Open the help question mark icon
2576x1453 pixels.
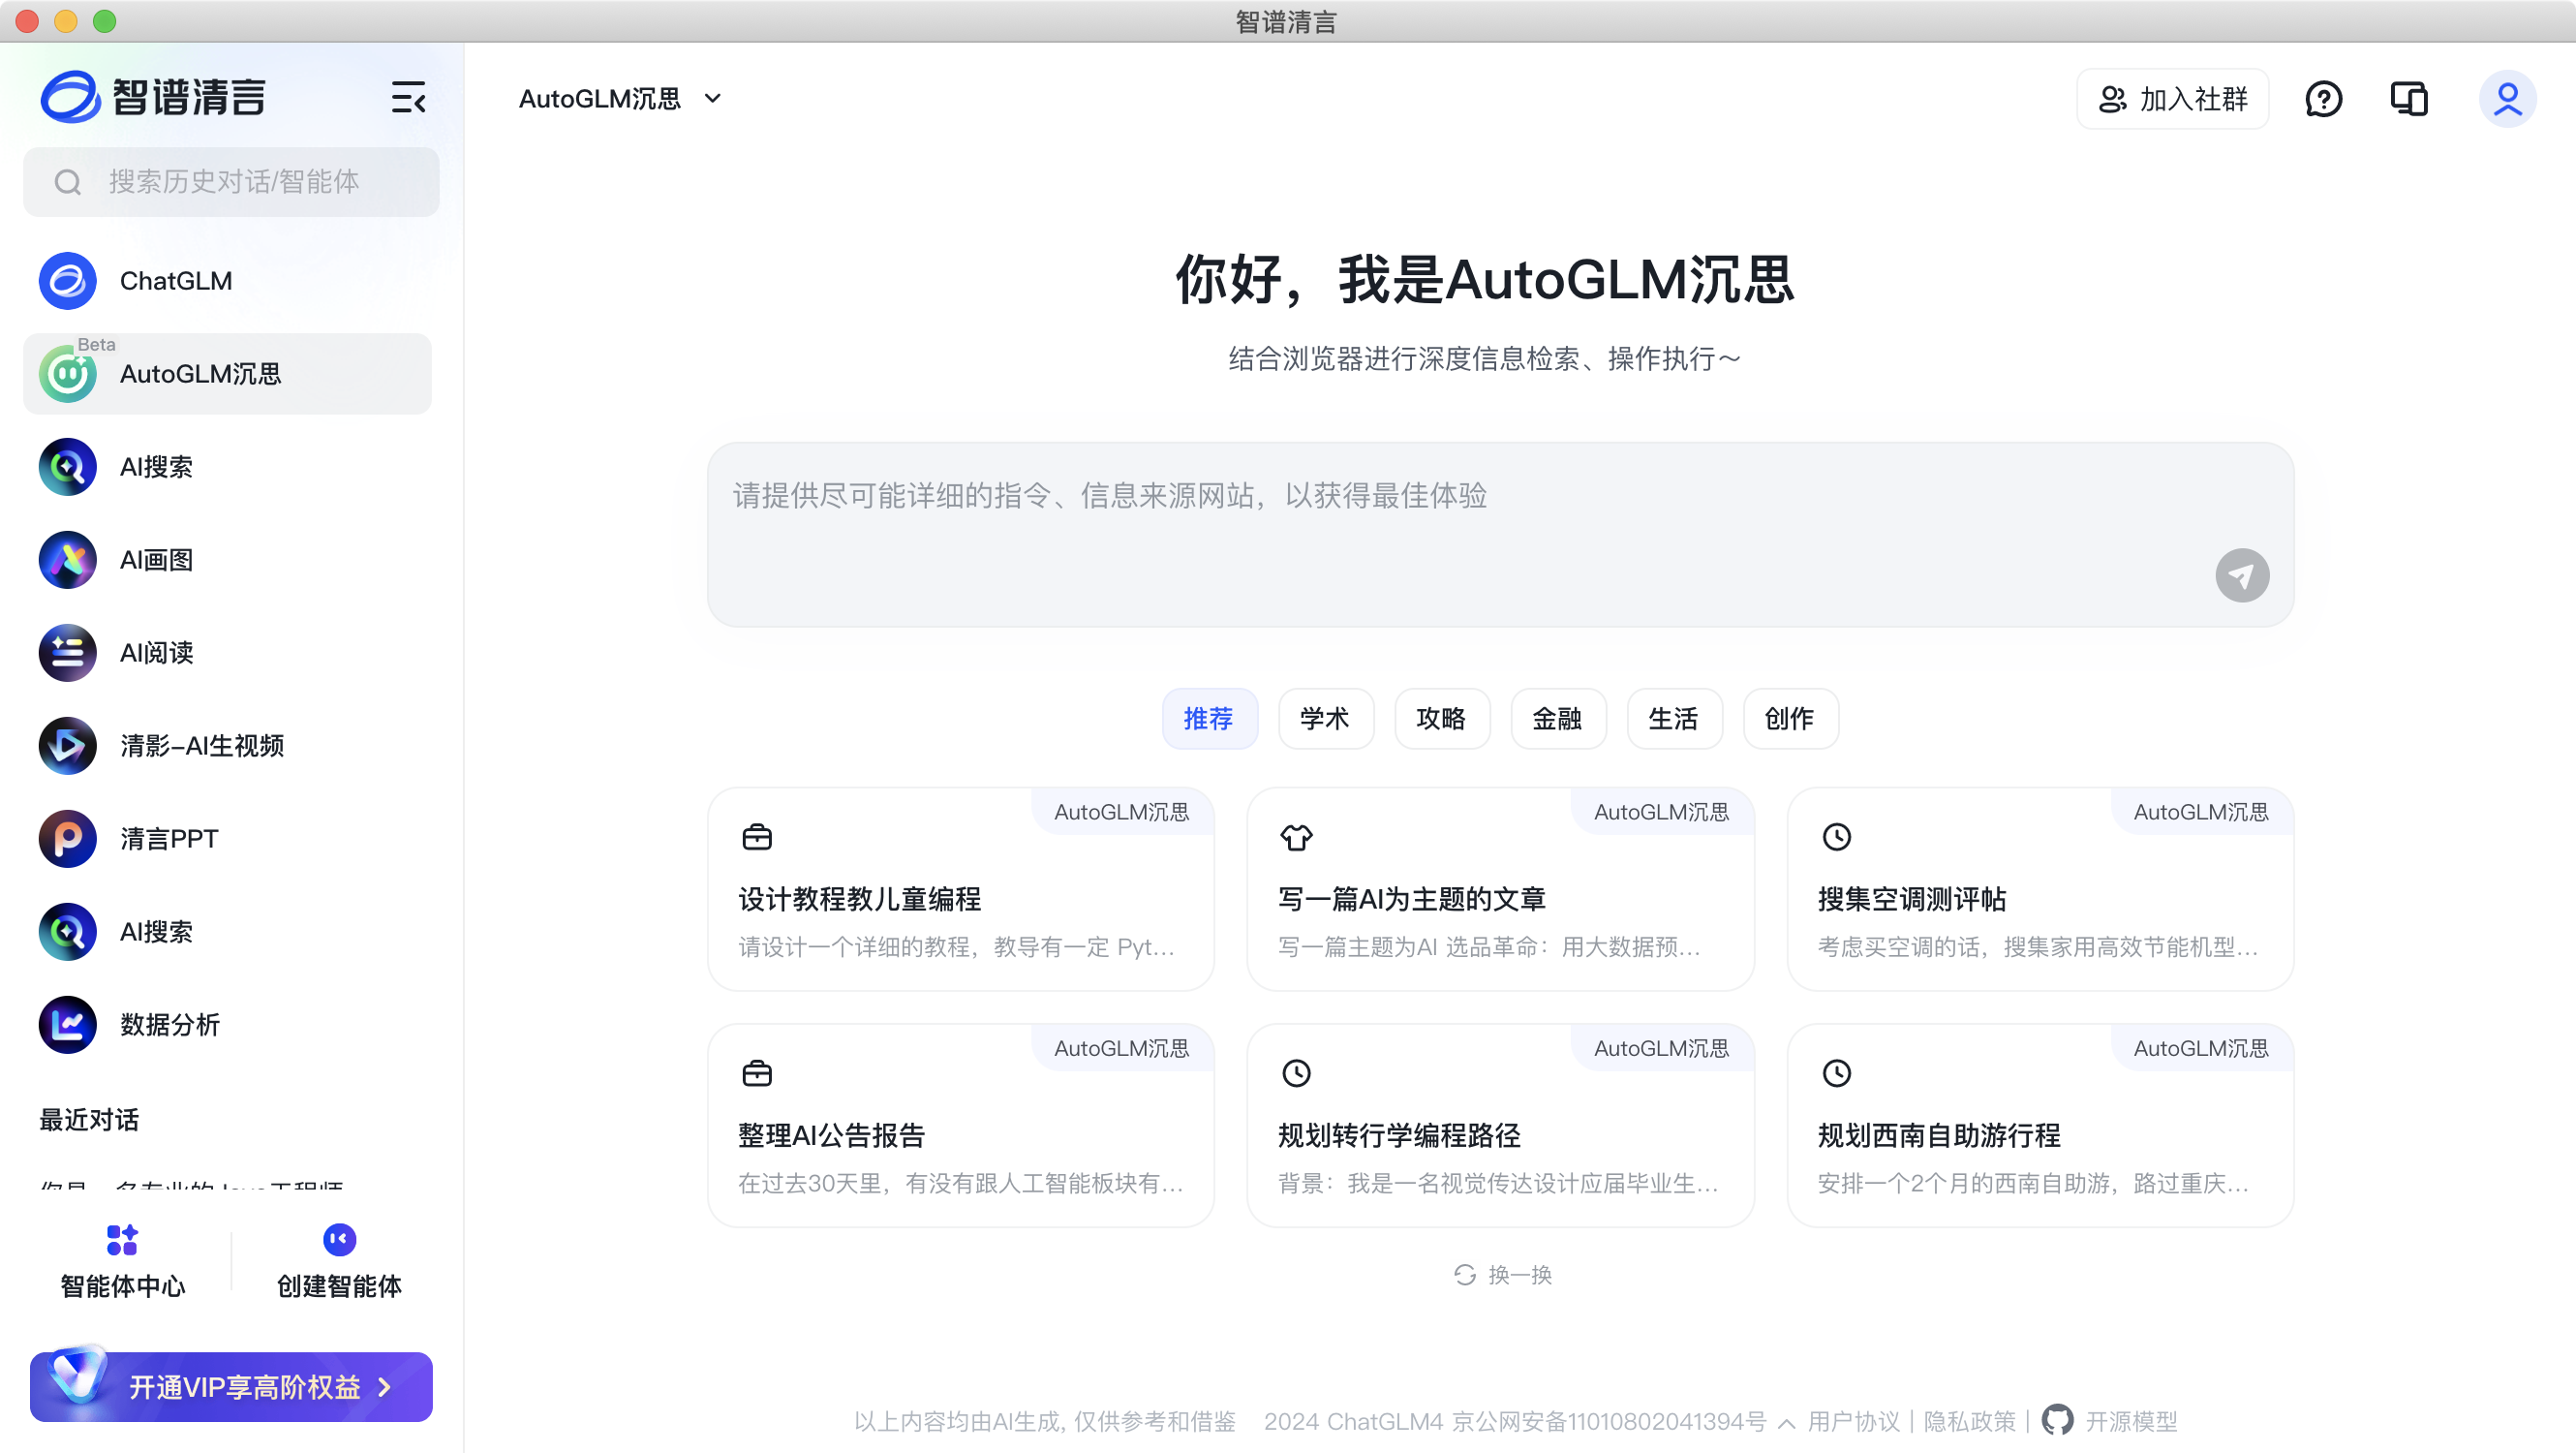pyautogui.click(x=2323, y=99)
